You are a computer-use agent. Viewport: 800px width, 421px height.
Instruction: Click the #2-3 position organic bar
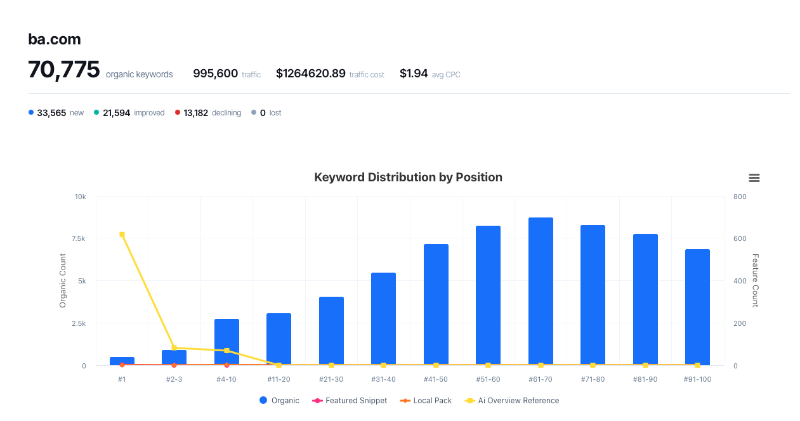[x=174, y=358]
